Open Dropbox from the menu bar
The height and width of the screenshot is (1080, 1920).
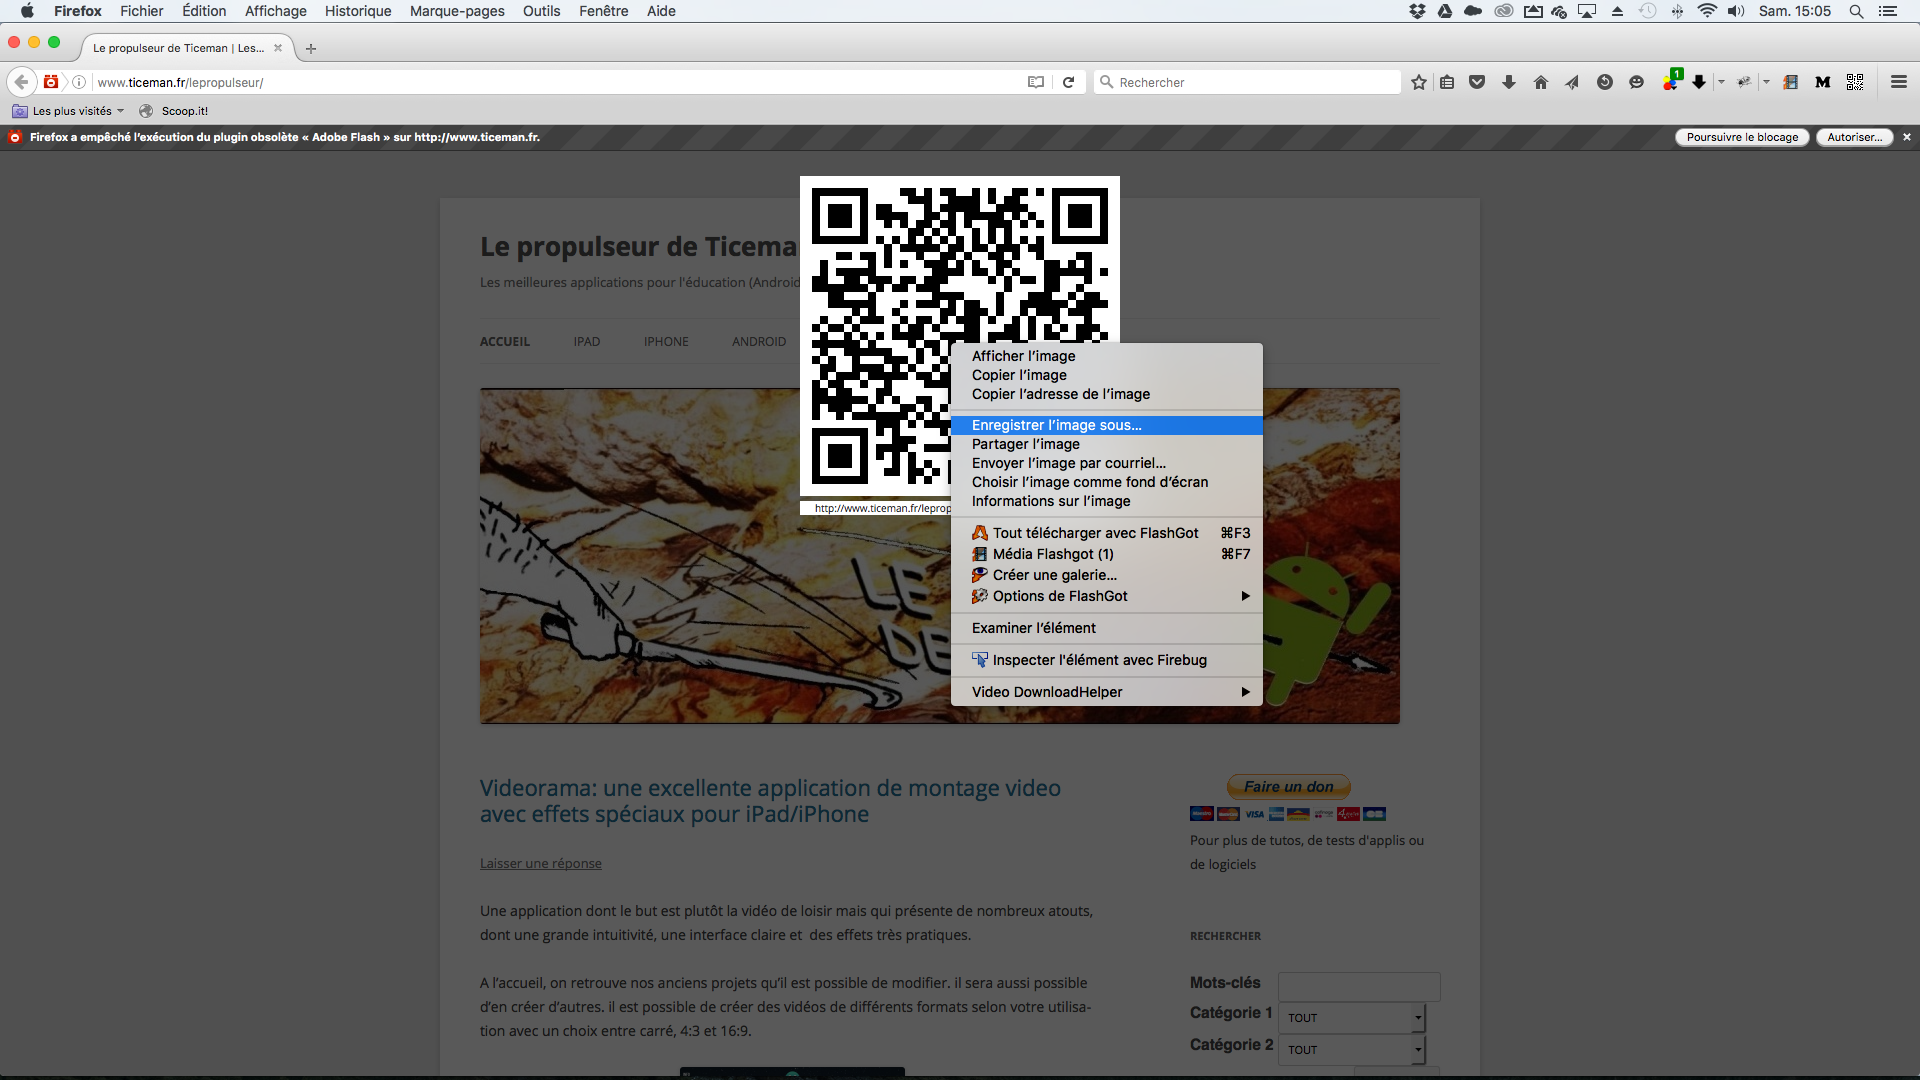point(1416,11)
